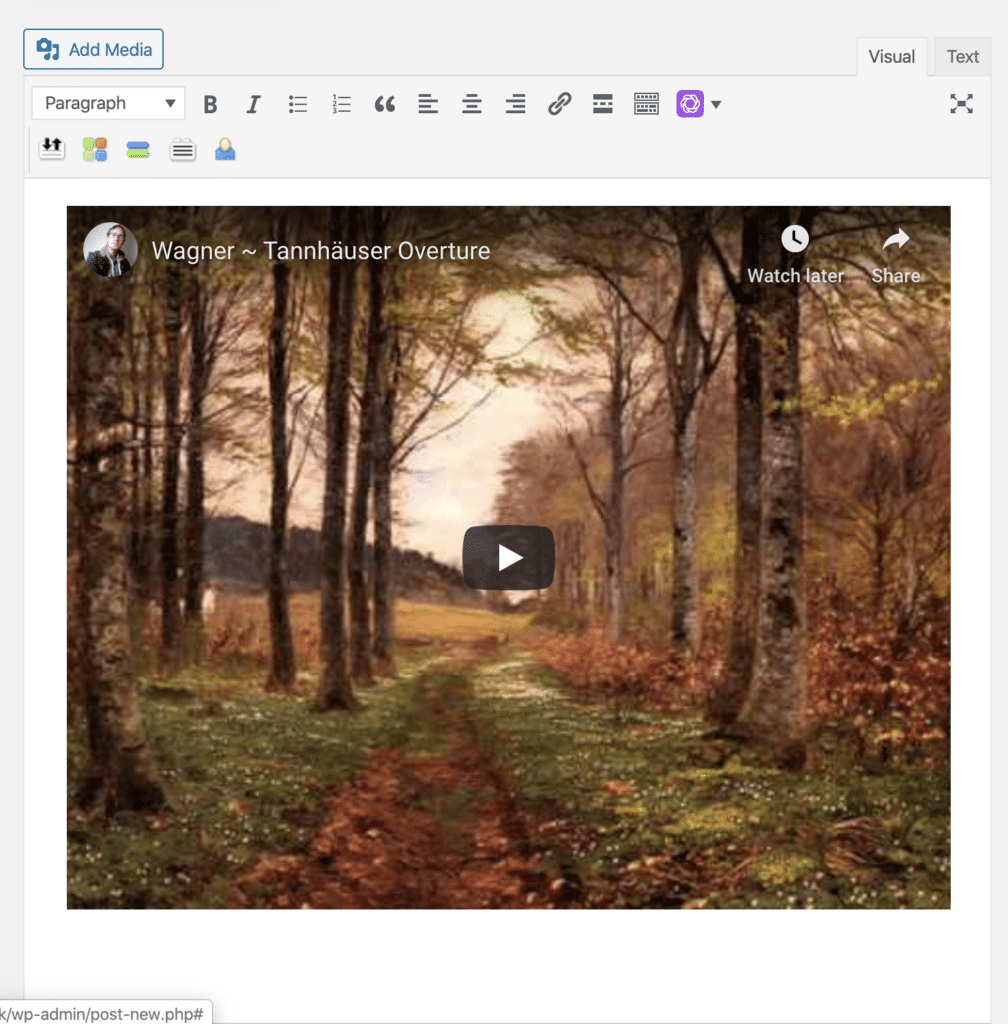Insert or edit a link
This screenshot has width=1008, height=1024.
(559, 104)
